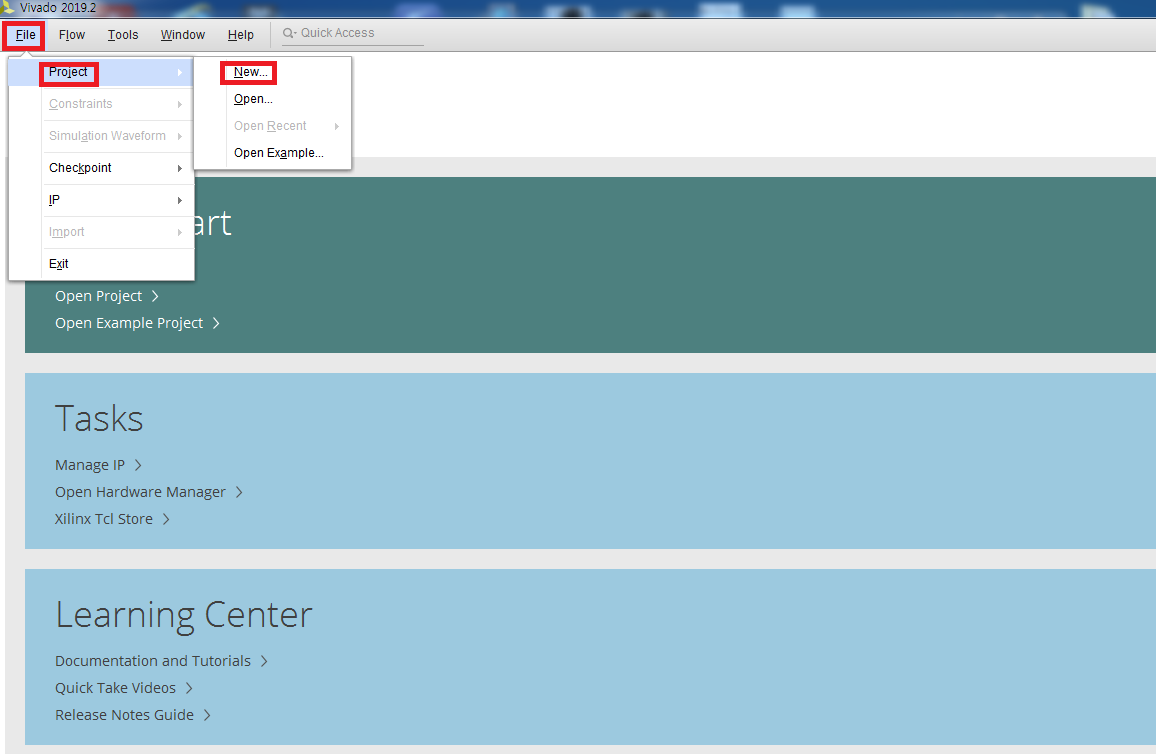Click the Open Hardware Manager link

pos(140,492)
